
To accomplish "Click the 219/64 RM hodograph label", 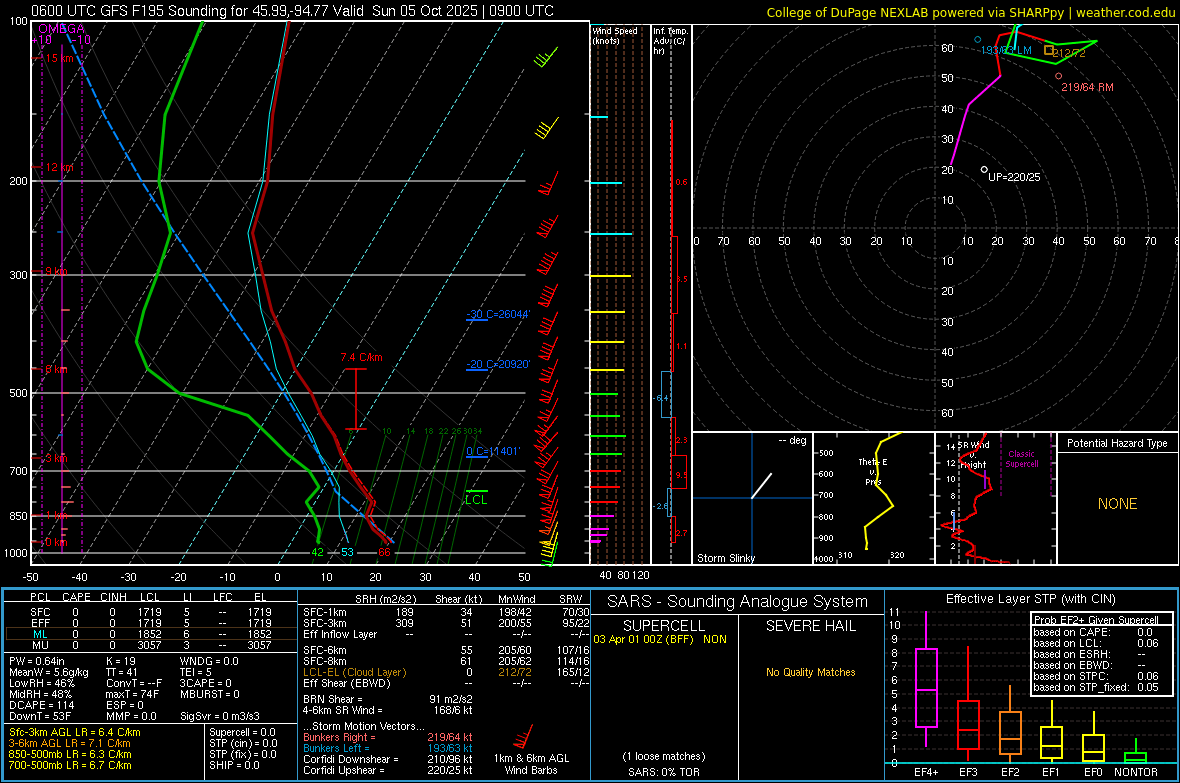I will click(1087, 87).
